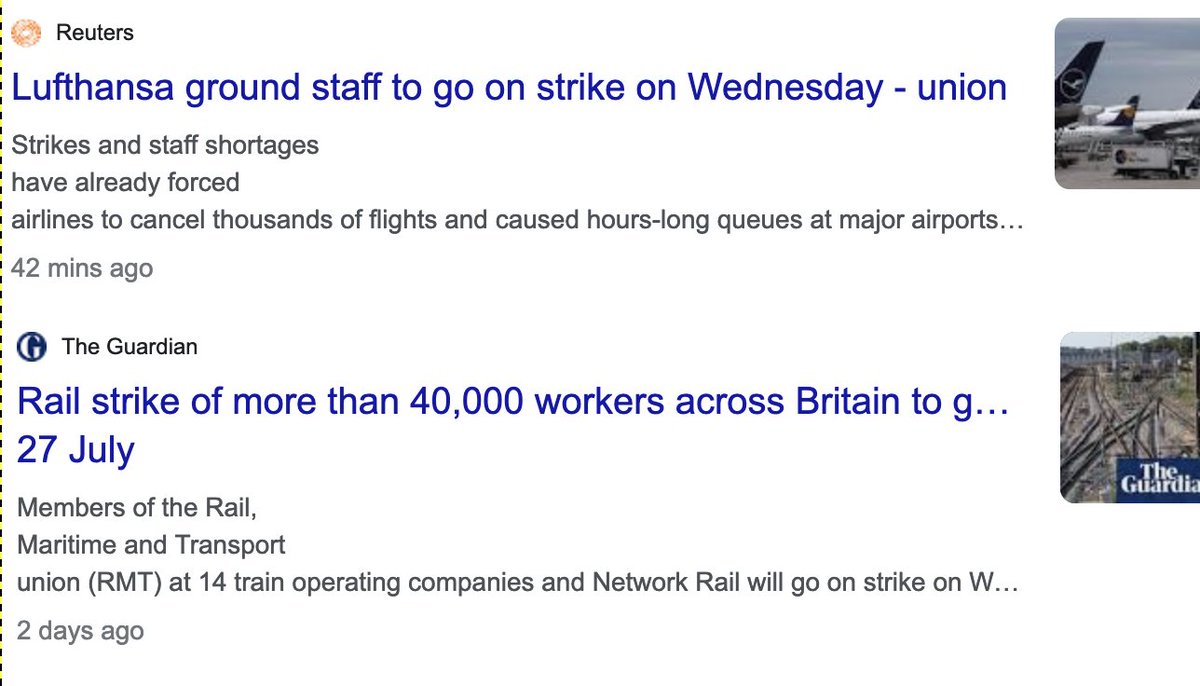Open the Lufthansa ground staff strike headline
1200x686 pixels.
click(x=508, y=88)
